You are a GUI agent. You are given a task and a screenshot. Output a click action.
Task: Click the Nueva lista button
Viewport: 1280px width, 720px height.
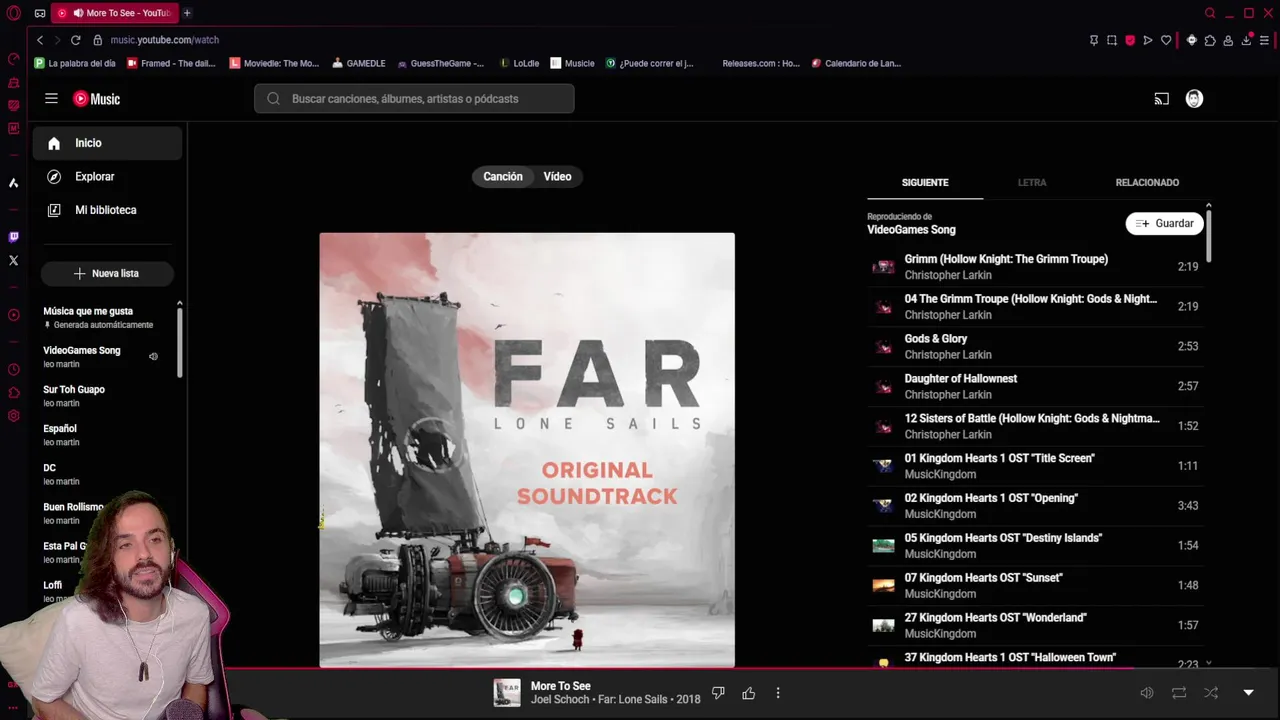(x=107, y=274)
